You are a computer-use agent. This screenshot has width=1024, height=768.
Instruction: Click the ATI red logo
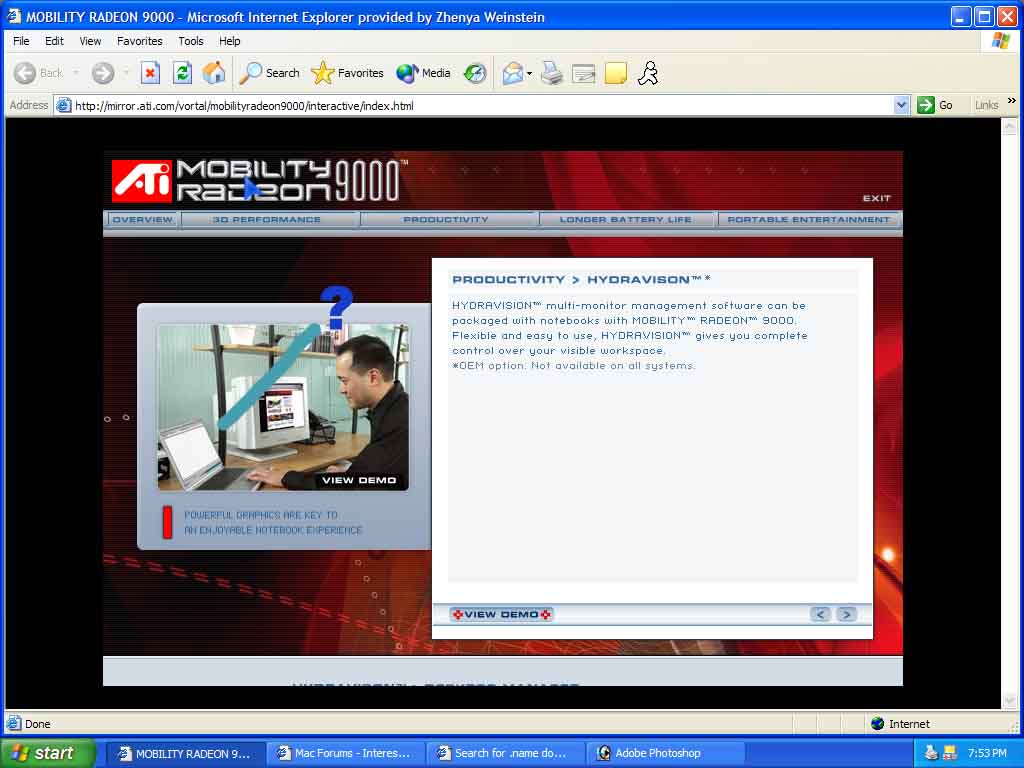[x=141, y=181]
